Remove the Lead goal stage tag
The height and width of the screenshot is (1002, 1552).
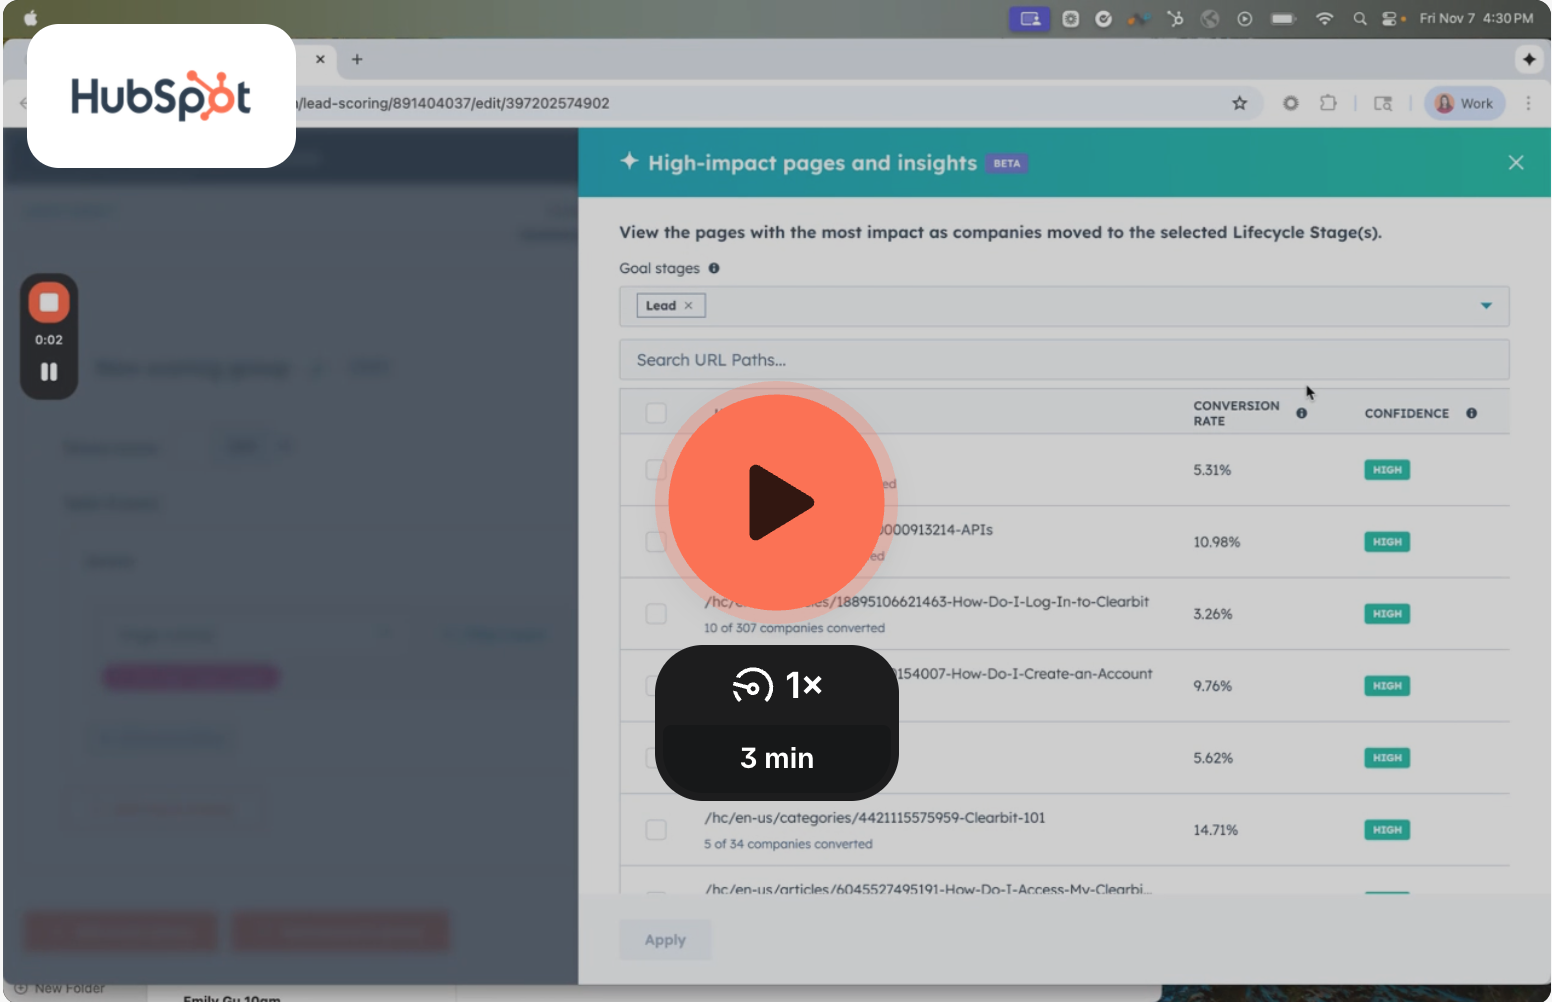(688, 306)
